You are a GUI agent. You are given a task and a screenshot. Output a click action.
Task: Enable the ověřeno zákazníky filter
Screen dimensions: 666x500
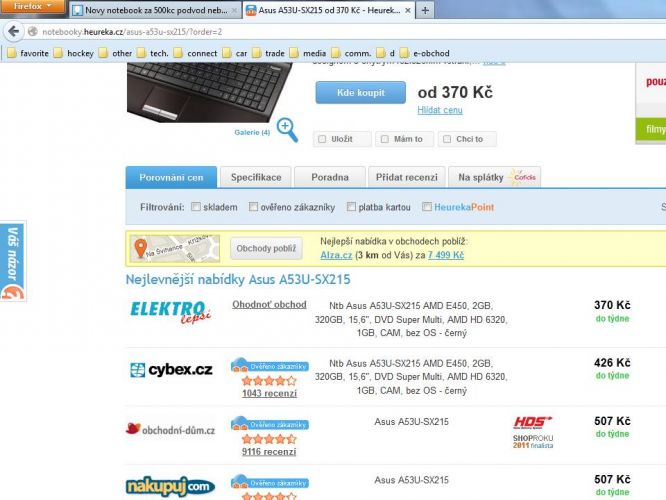(x=253, y=207)
